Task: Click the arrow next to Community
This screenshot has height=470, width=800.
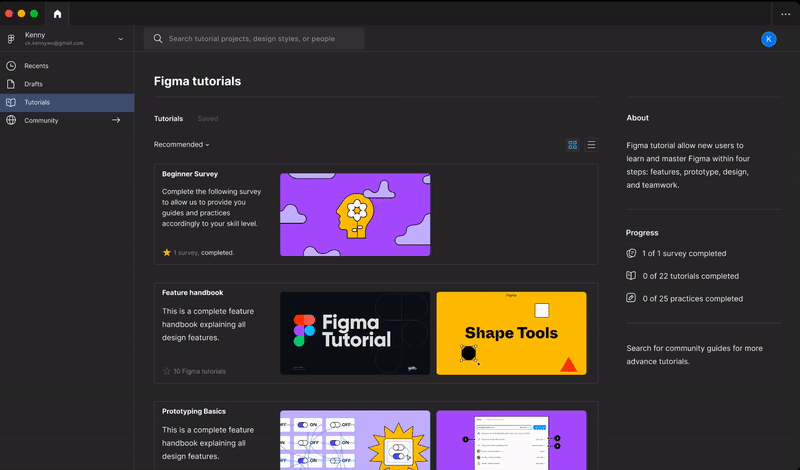Action: click(116, 120)
